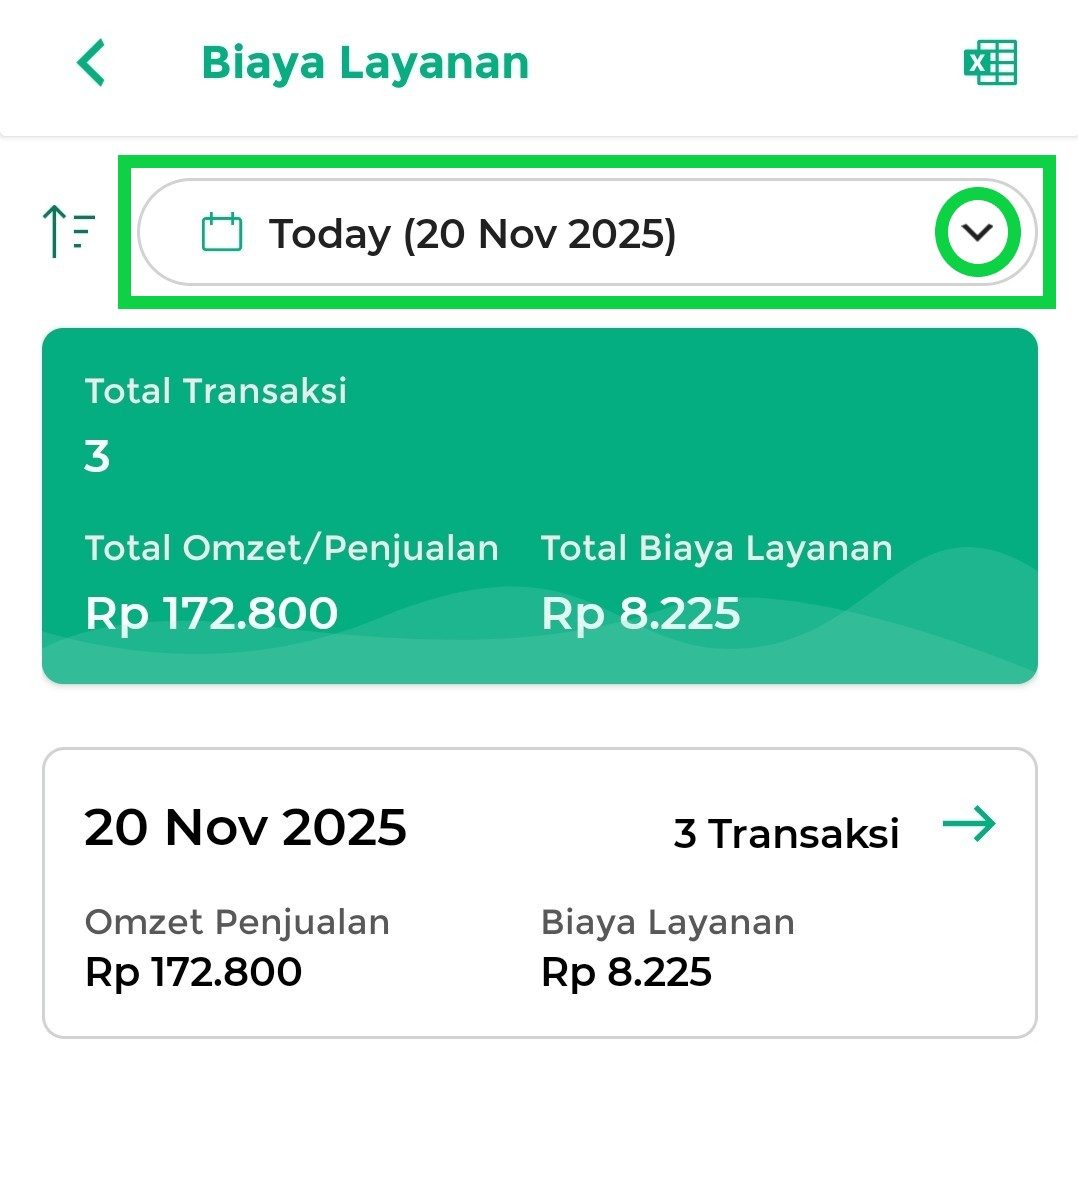Click the Total Transaksi label
1078x1196 pixels.
coord(216,391)
